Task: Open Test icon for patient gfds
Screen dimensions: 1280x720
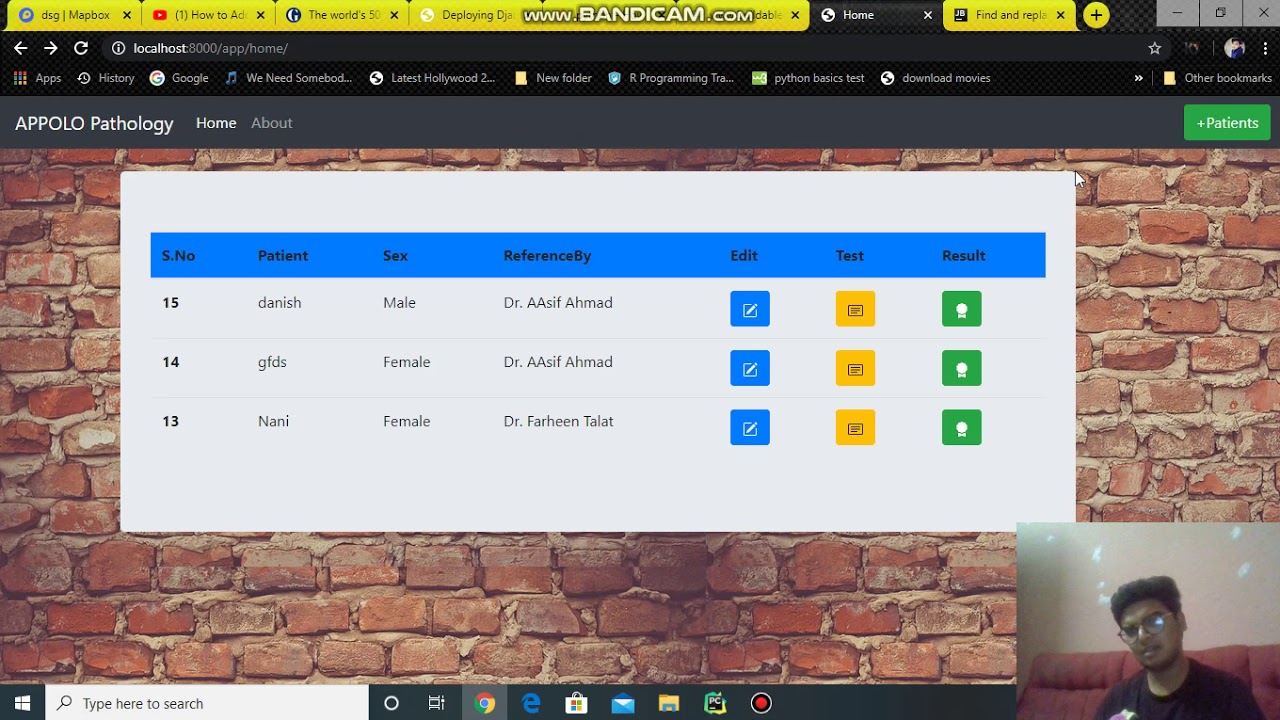Action: (x=855, y=368)
